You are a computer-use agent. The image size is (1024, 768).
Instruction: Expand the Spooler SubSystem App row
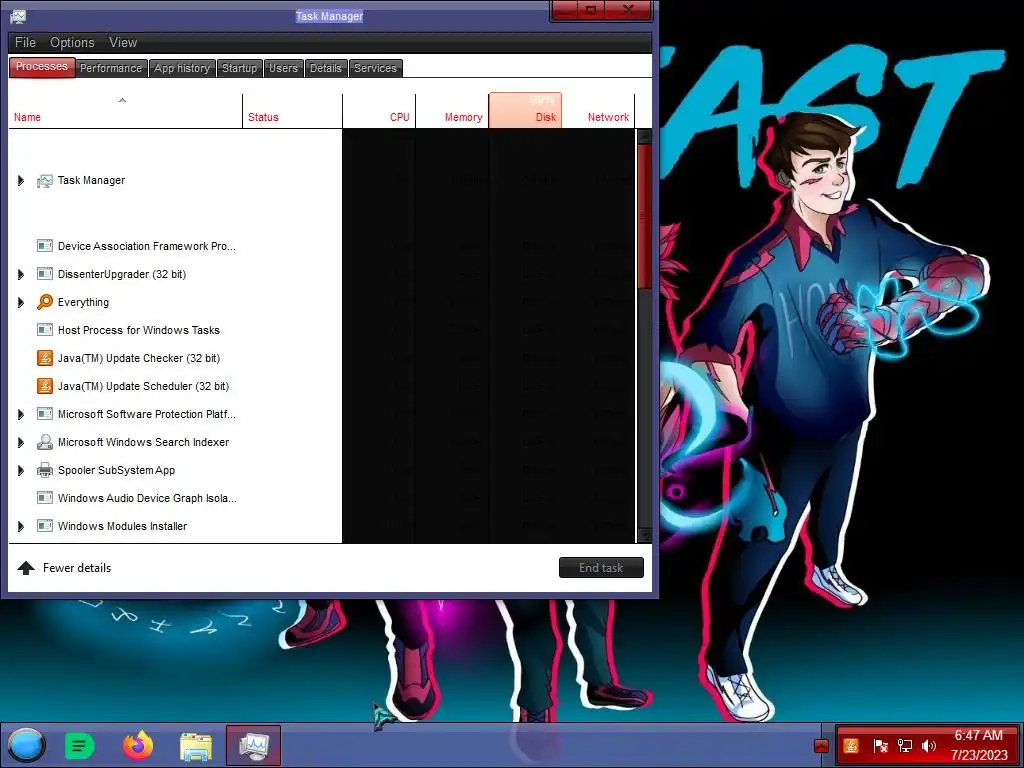click(x=21, y=470)
